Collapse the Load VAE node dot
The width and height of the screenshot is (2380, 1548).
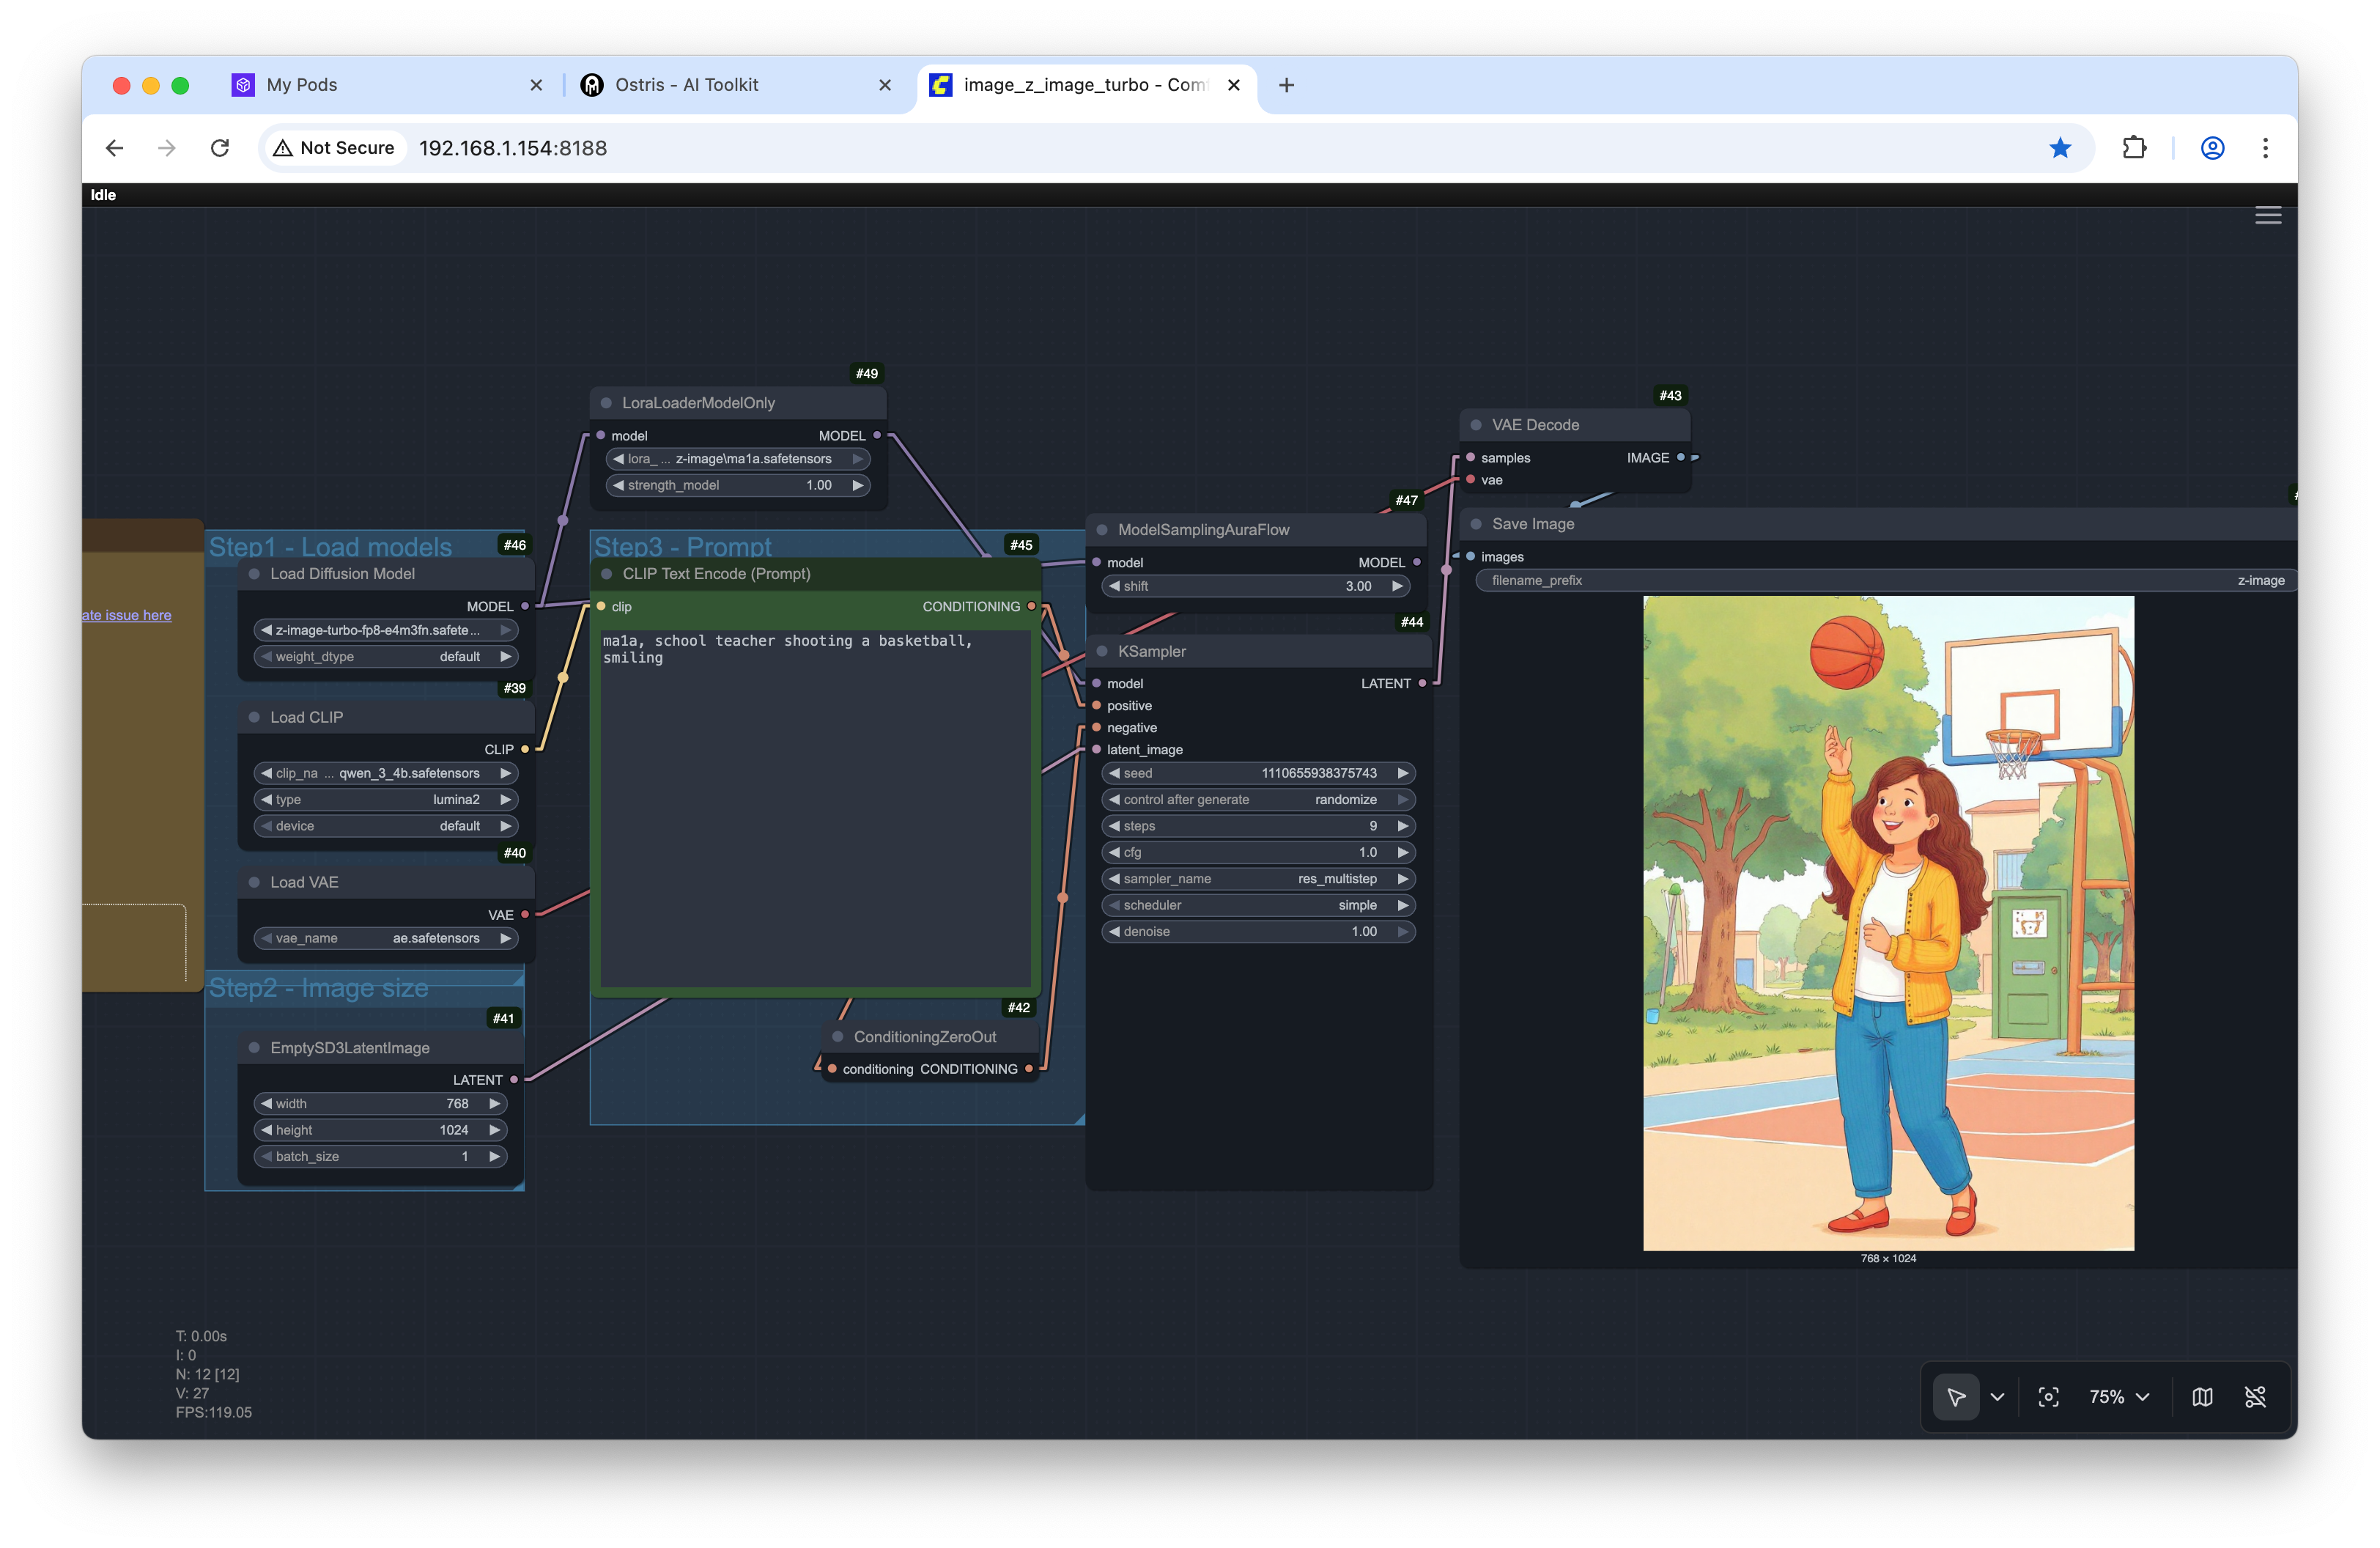[x=254, y=882]
